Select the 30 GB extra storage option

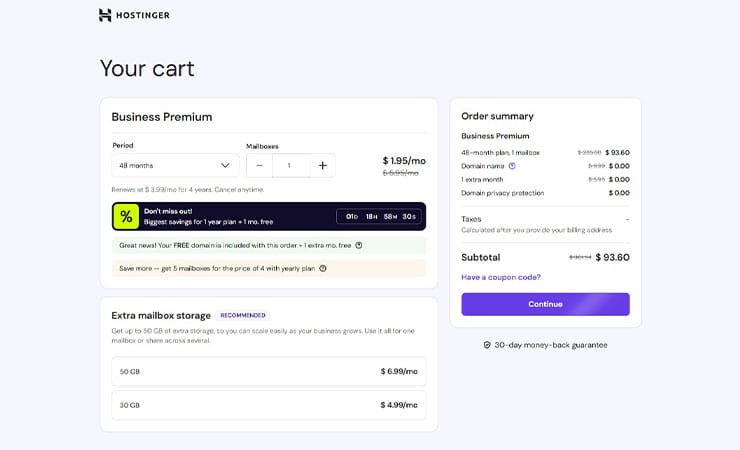pos(269,405)
